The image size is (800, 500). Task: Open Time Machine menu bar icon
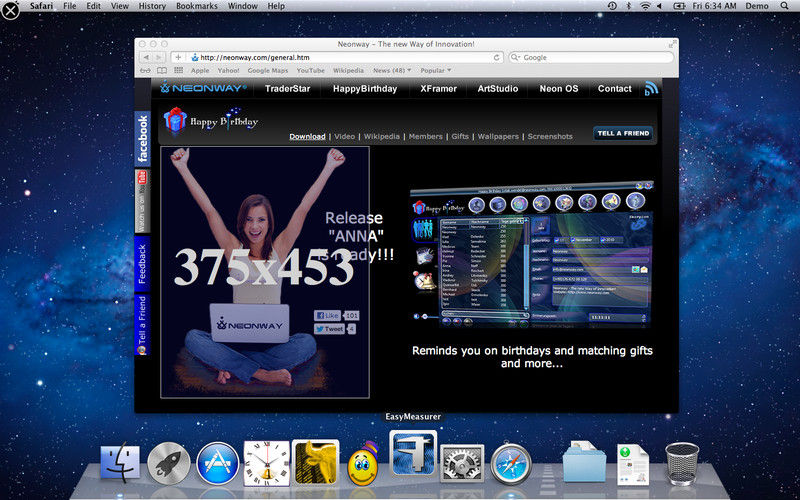click(x=612, y=6)
